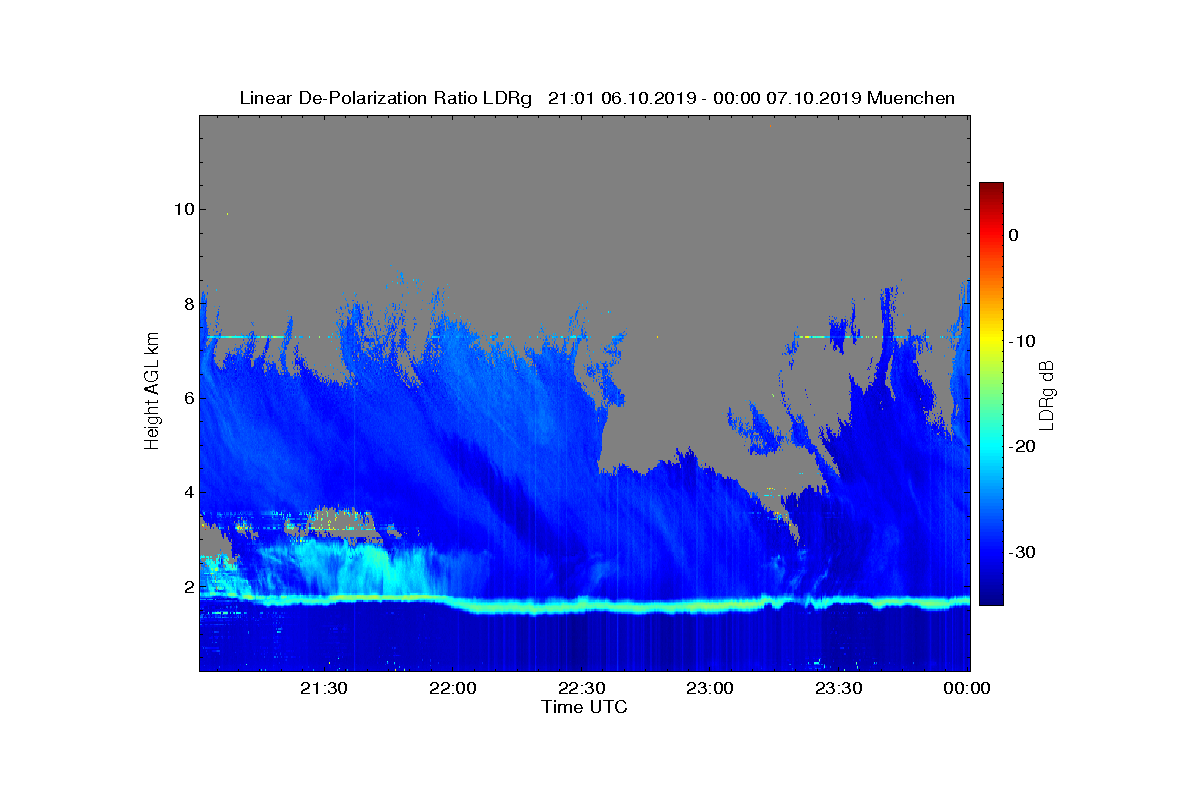
Task: Select the height label 4
Action: pos(187,492)
